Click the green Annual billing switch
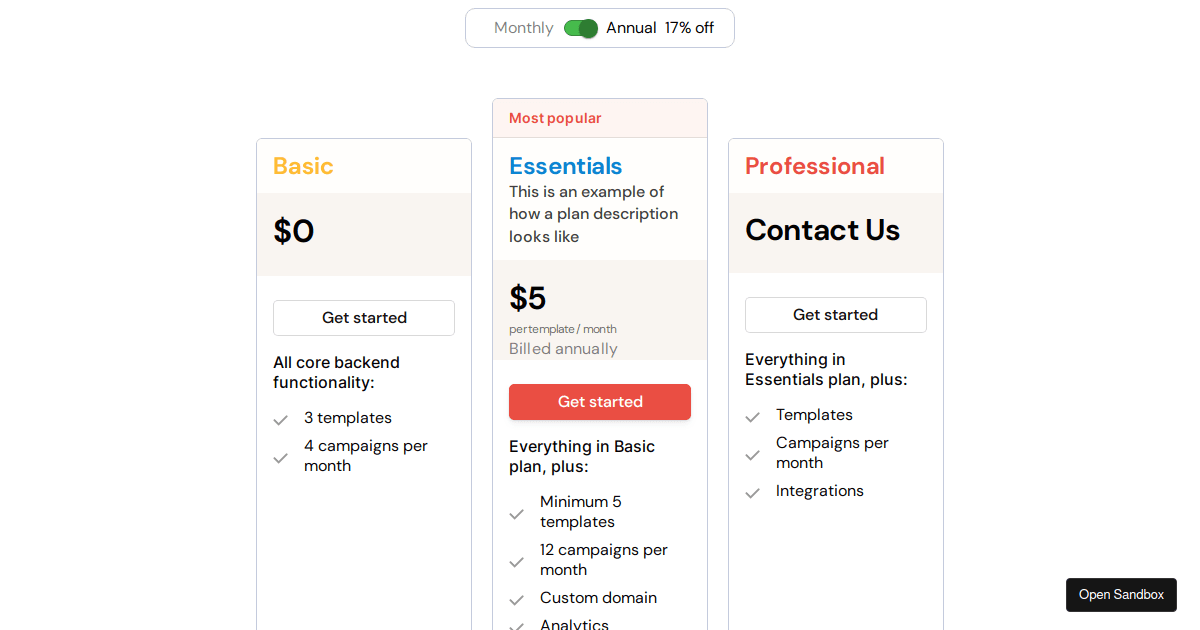Screen dimensions: 1200x630 pos(581,28)
